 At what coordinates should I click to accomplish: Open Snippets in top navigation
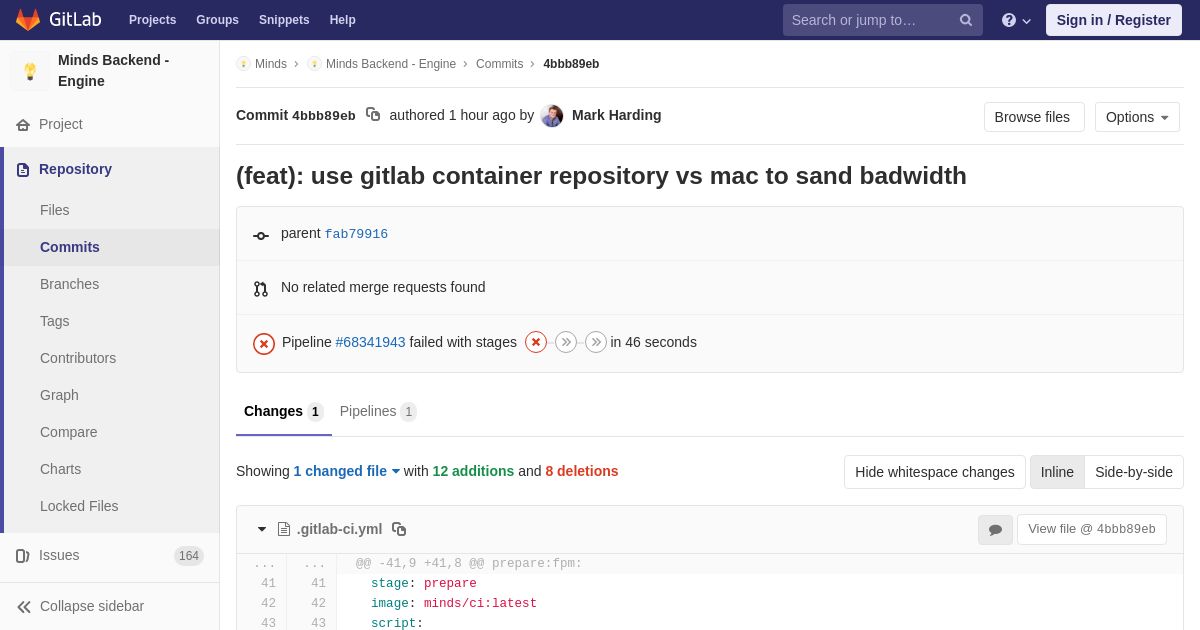(284, 20)
